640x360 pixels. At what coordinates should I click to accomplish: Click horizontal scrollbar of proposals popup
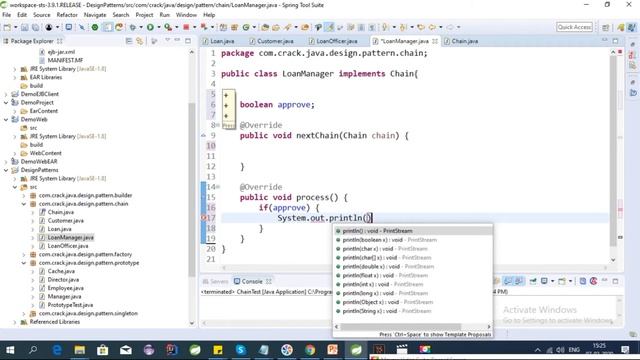(400, 327)
